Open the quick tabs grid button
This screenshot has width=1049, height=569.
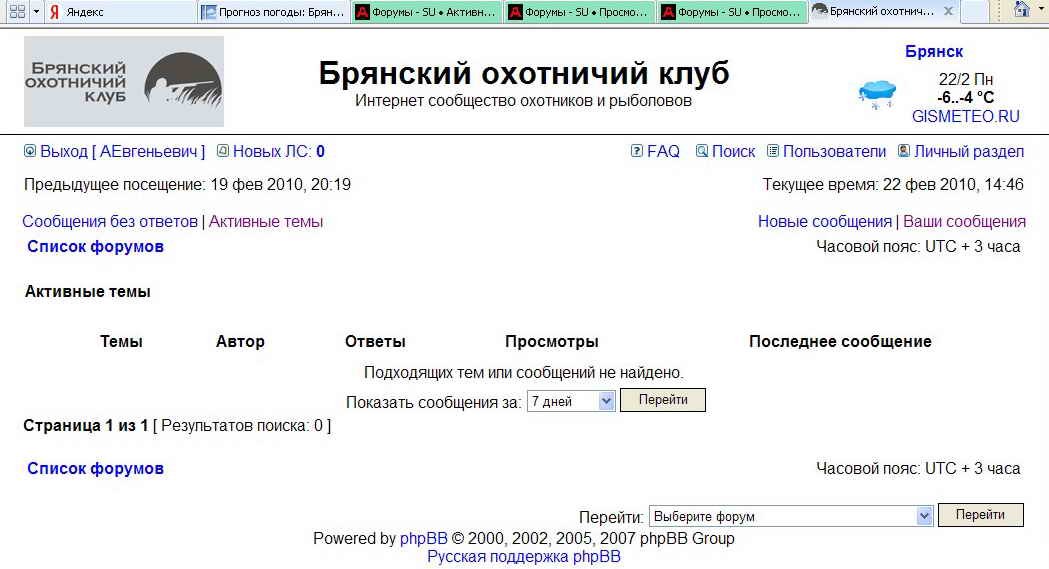pos(17,11)
